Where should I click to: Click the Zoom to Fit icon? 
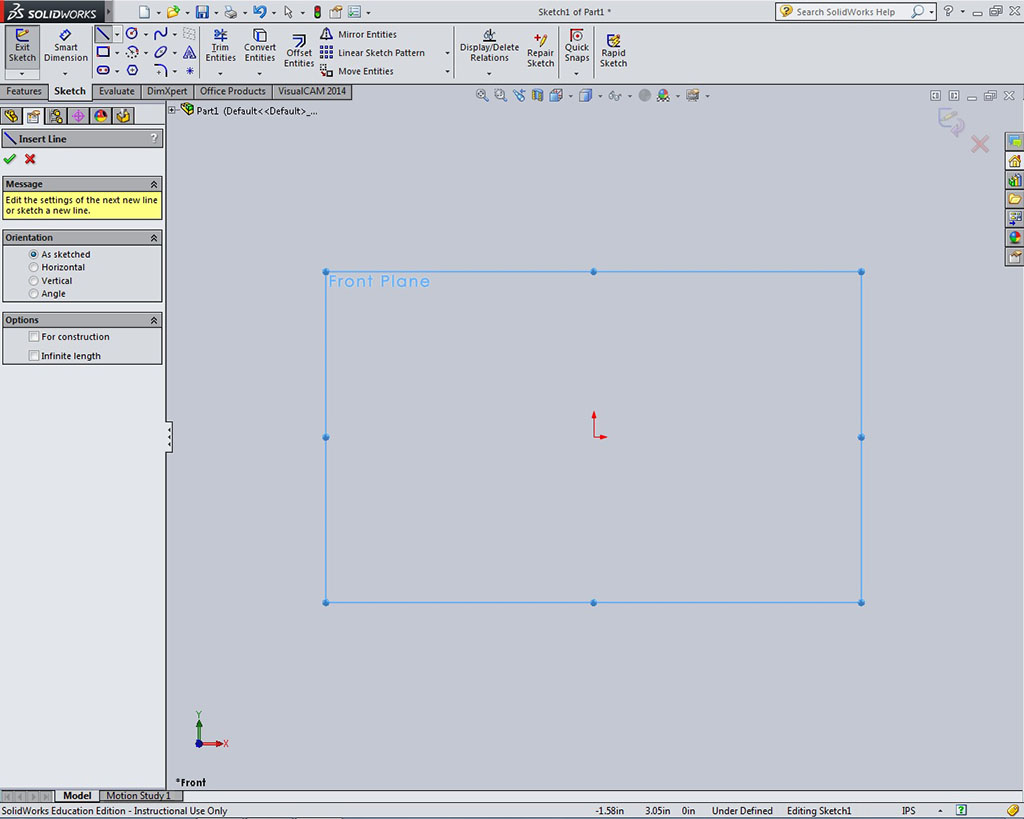[482, 96]
